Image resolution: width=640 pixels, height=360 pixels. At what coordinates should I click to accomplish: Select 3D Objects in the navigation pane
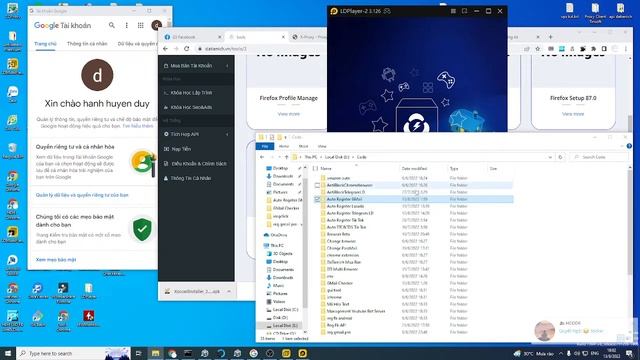[282, 253]
